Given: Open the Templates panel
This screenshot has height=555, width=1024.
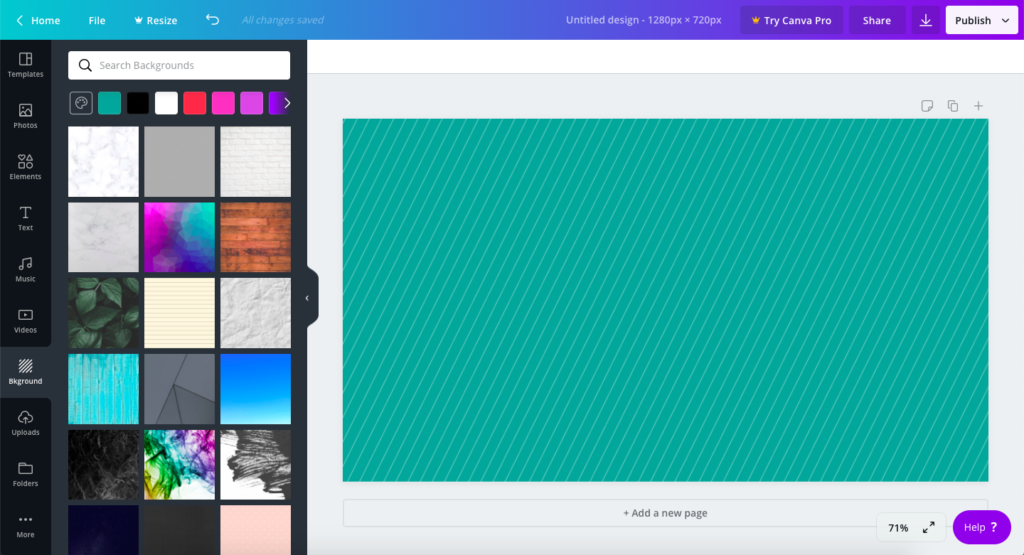Looking at the screenshot, I should [25, 65].
